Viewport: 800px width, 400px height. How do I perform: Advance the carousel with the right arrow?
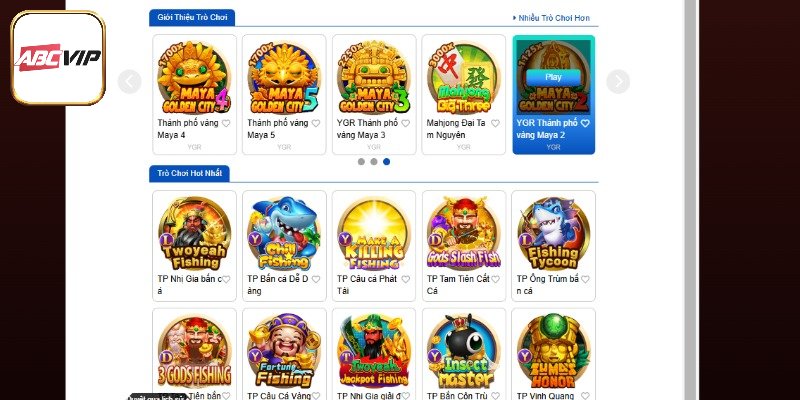tap(618, 82)
